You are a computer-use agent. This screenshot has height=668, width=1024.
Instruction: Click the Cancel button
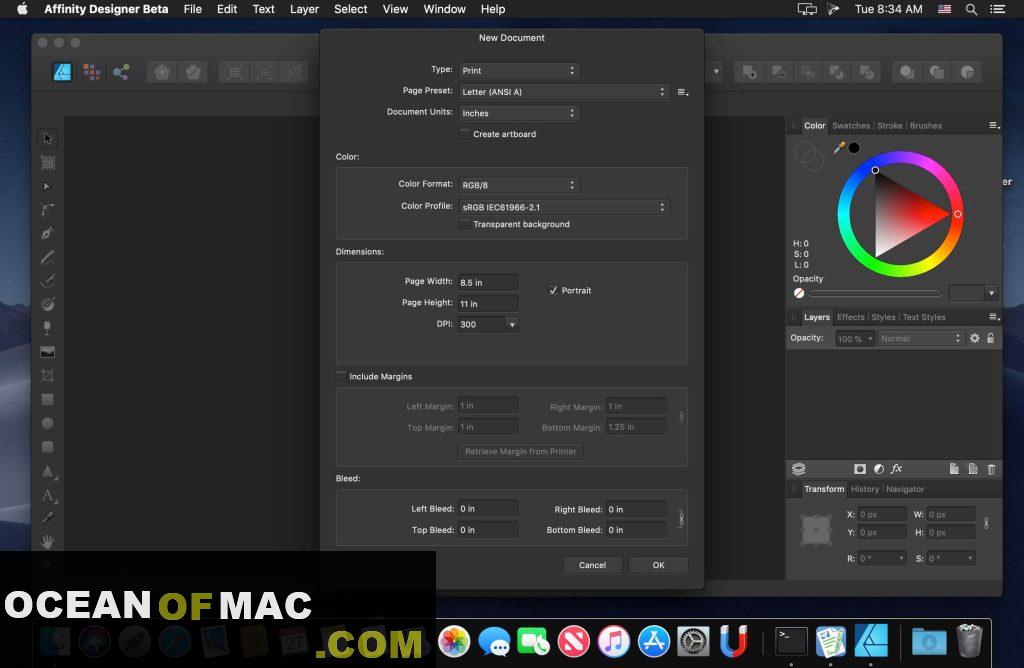(x=592, y=565)
